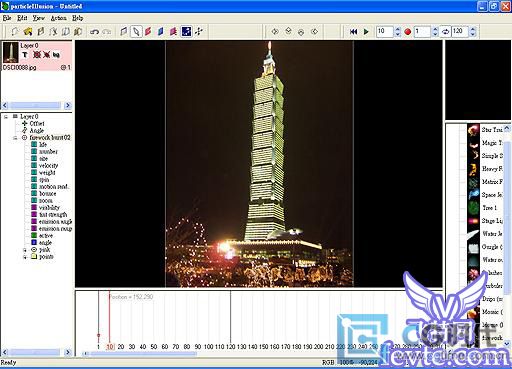Open the Edit menu
The height and width of the screenshot is (369, 512).
coord(22,18)
